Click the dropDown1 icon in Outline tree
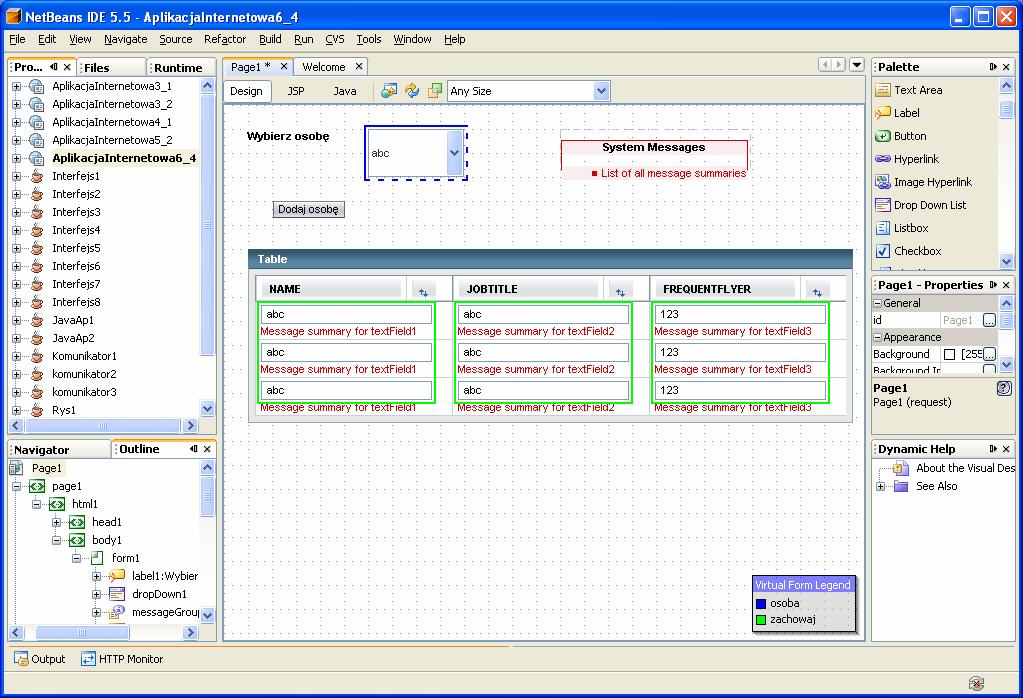The width and height of the screenshot is (1023, 698). (117, 594)
